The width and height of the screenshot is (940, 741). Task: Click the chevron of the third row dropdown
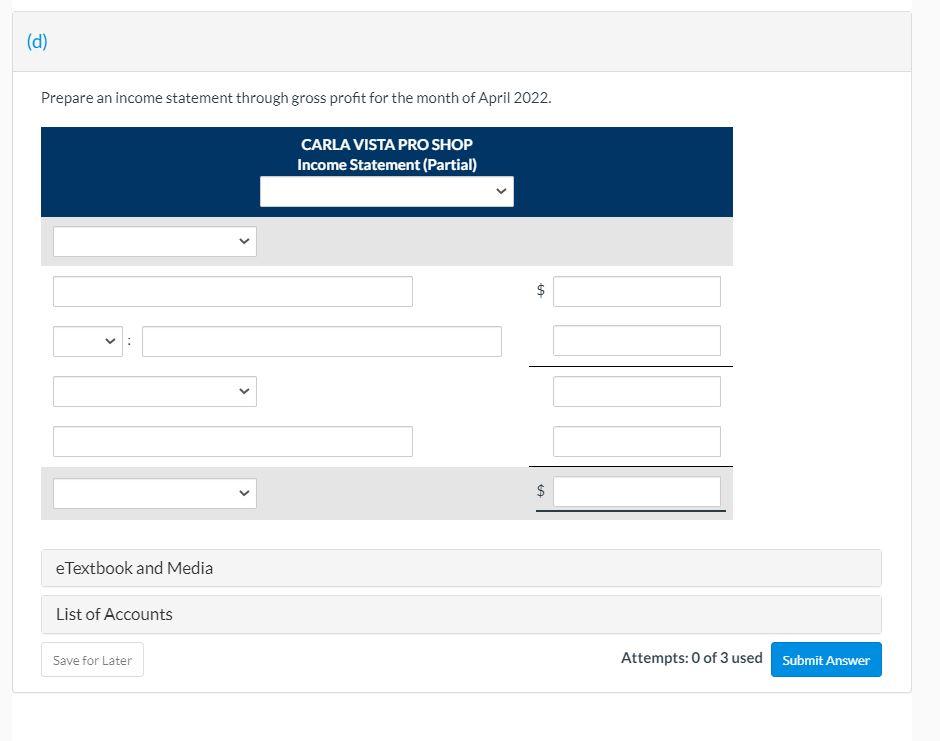click(x=243, y=391)
